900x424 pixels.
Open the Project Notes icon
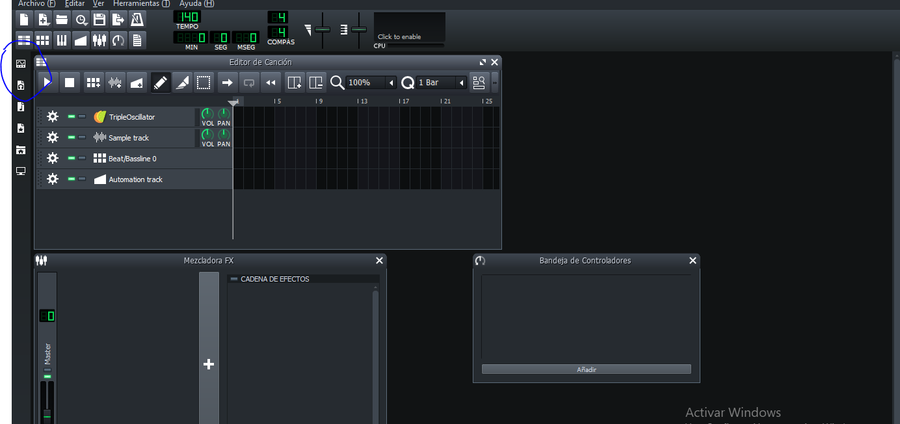pyautogui.click(x=137, y=40)
